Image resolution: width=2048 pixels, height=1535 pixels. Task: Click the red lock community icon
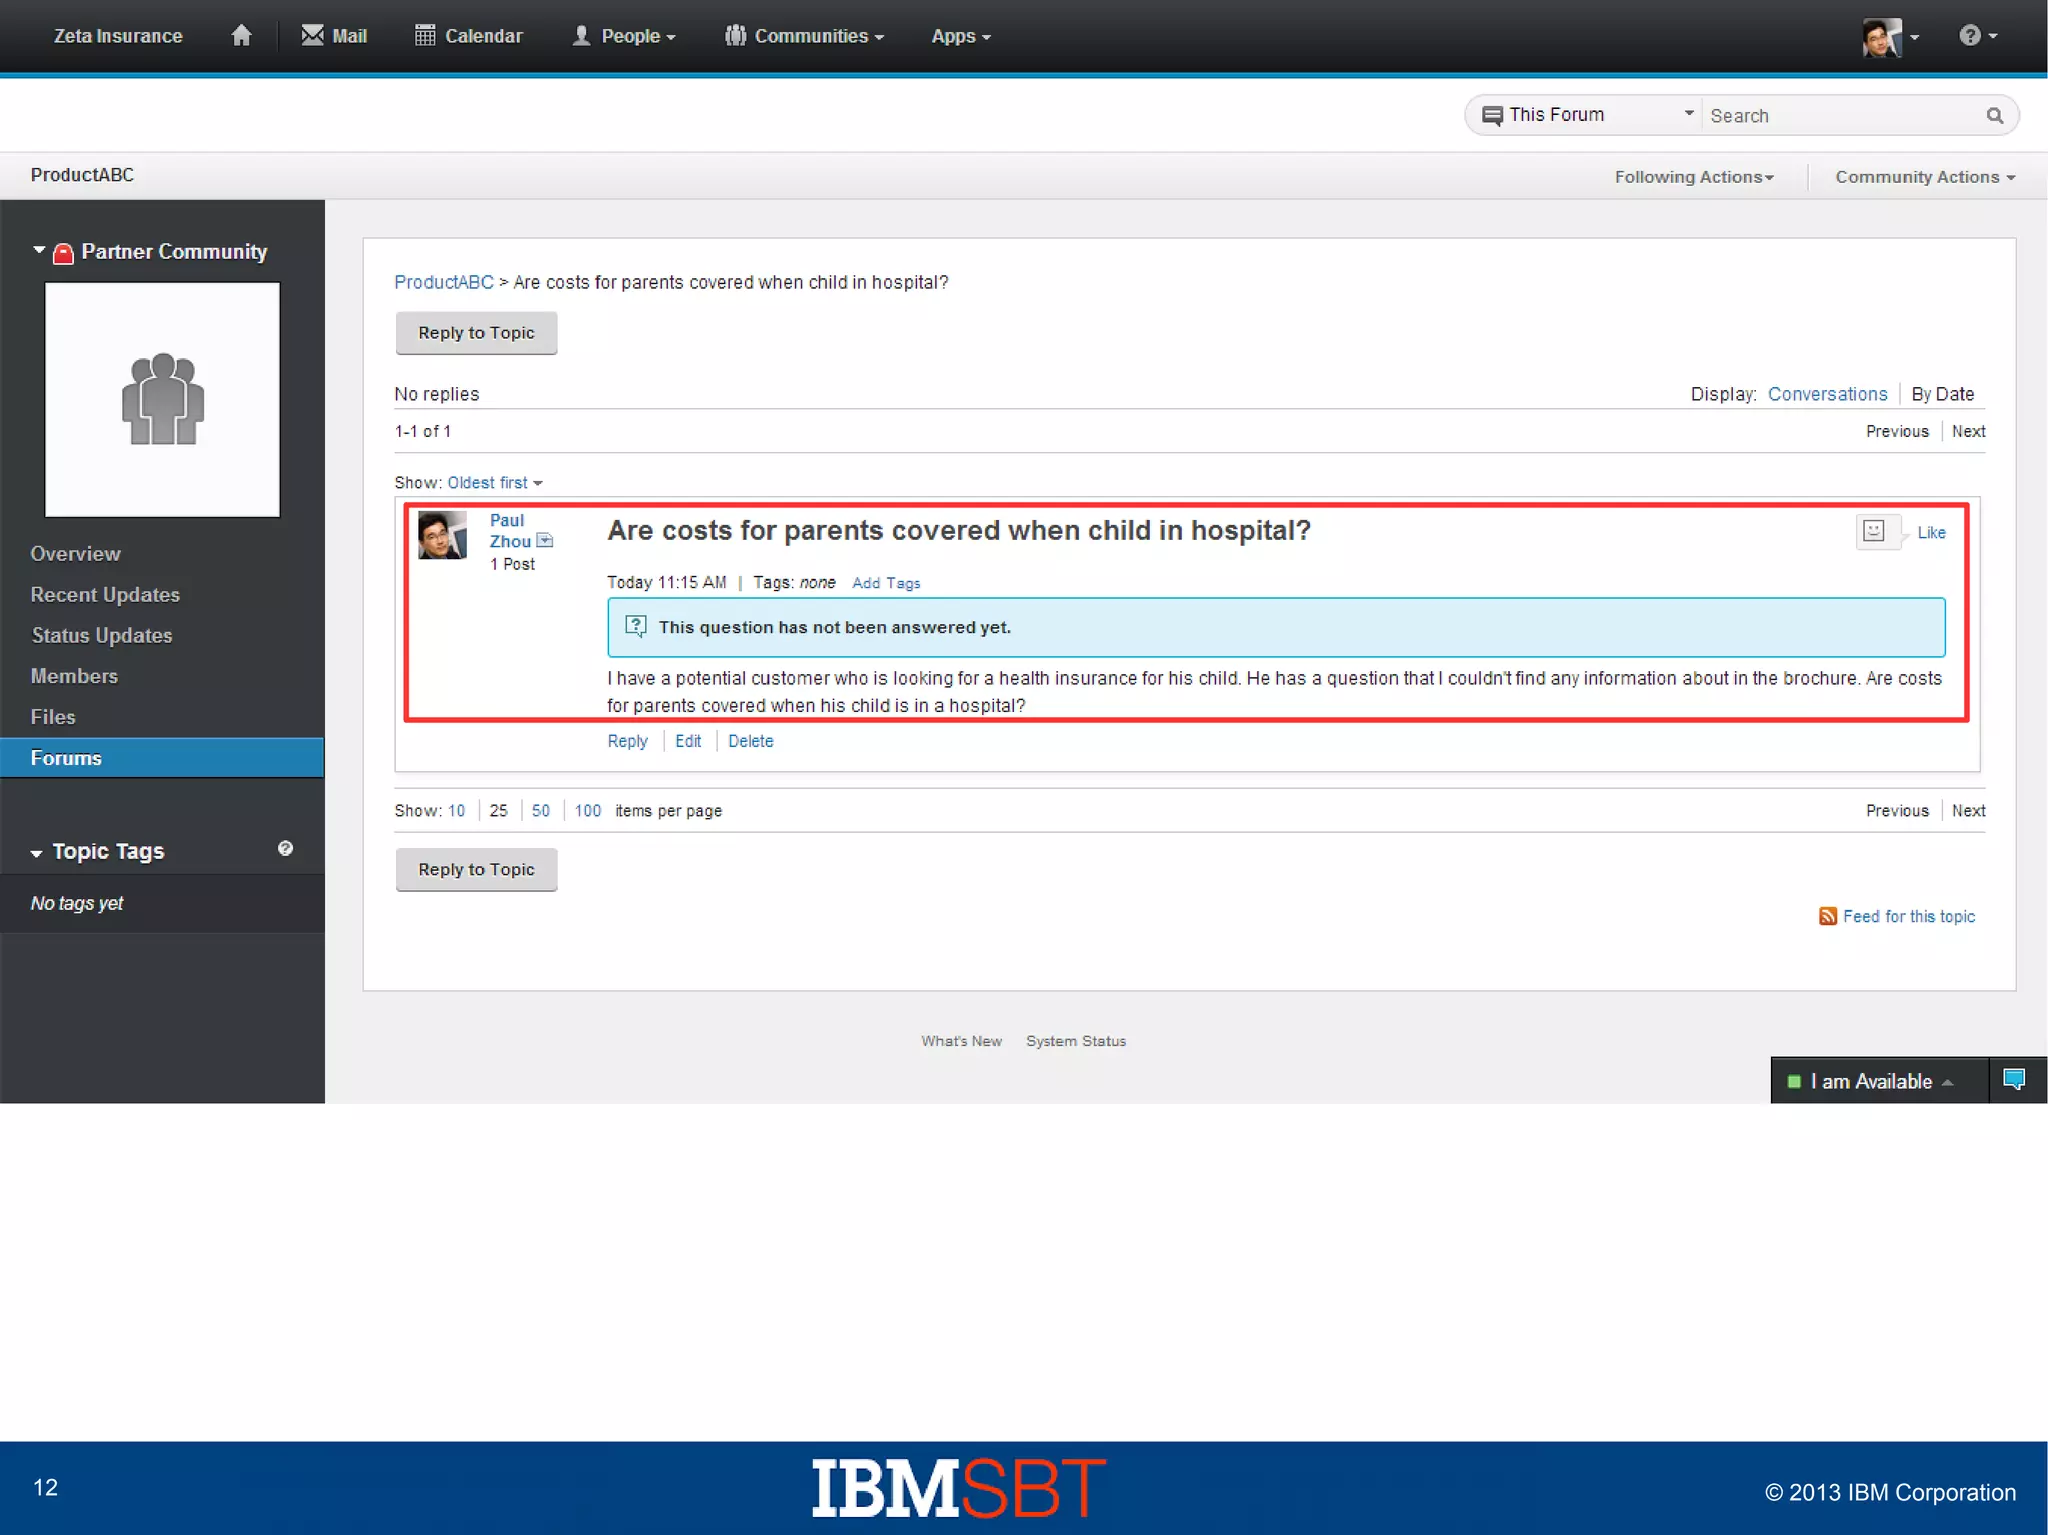(x=63, y=253)
